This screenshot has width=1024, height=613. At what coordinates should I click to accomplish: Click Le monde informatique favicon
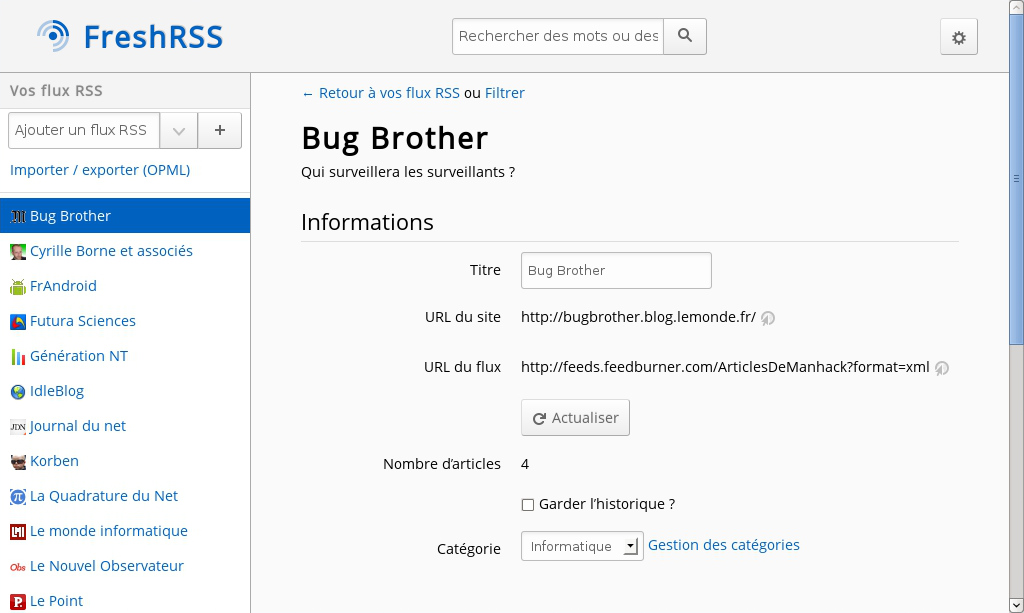(18, 531)
